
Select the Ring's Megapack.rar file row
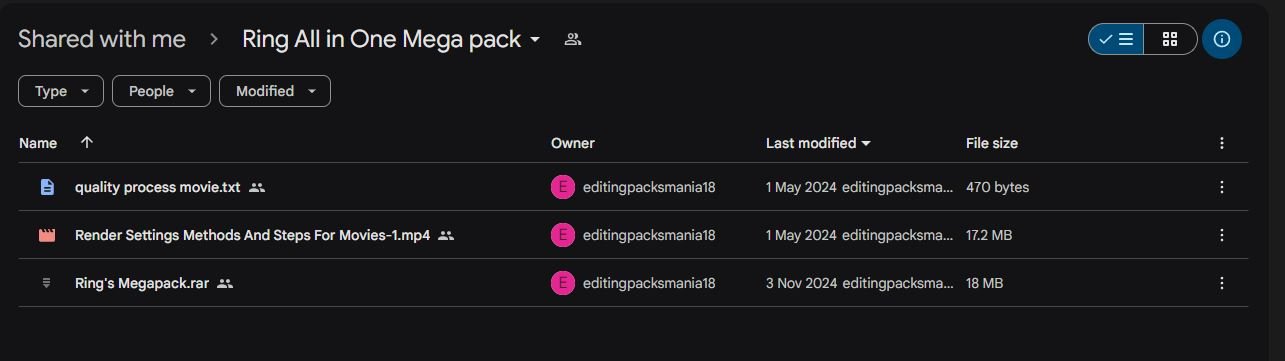point(633,283)
